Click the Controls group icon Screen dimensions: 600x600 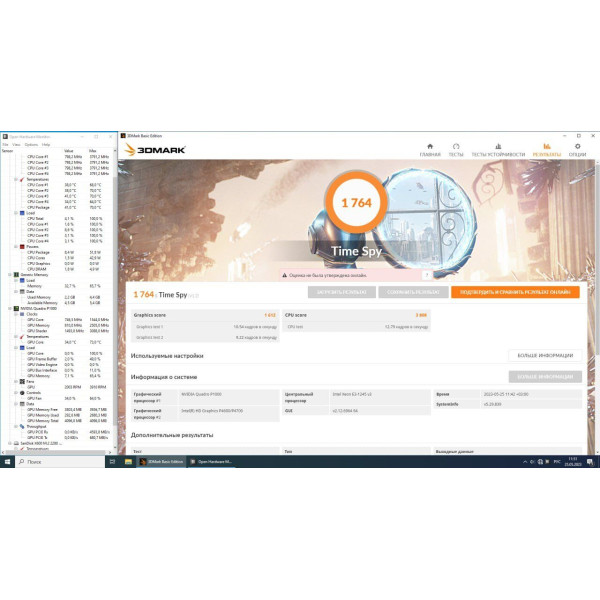(x=22, y=393)
